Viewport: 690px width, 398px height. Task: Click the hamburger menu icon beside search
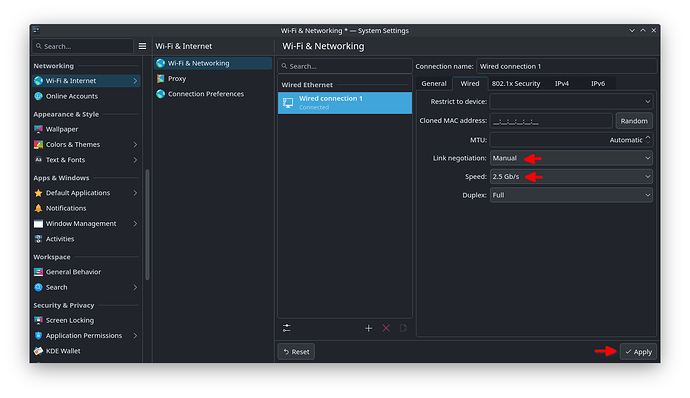point(142,46)
